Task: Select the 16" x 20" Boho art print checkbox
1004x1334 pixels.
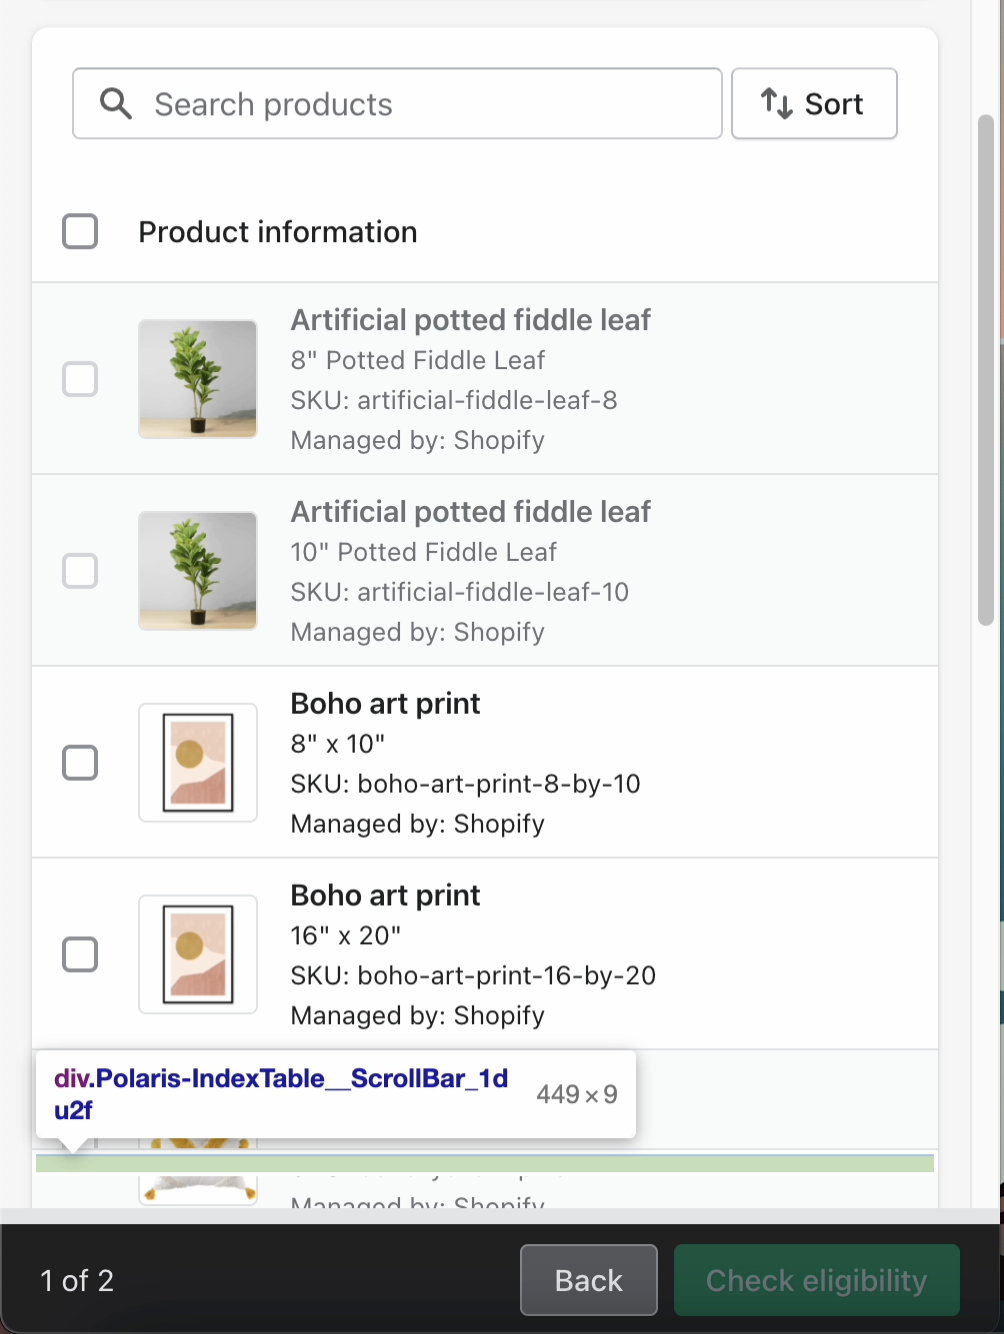Action: 79,954
